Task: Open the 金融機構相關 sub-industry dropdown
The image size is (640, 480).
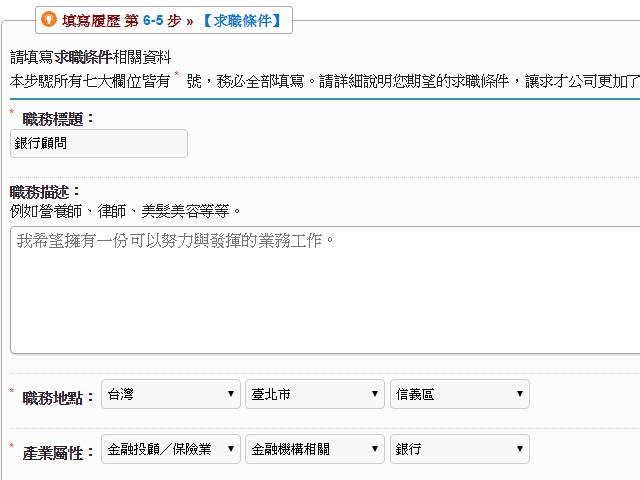Action: (x=314, y=450)
